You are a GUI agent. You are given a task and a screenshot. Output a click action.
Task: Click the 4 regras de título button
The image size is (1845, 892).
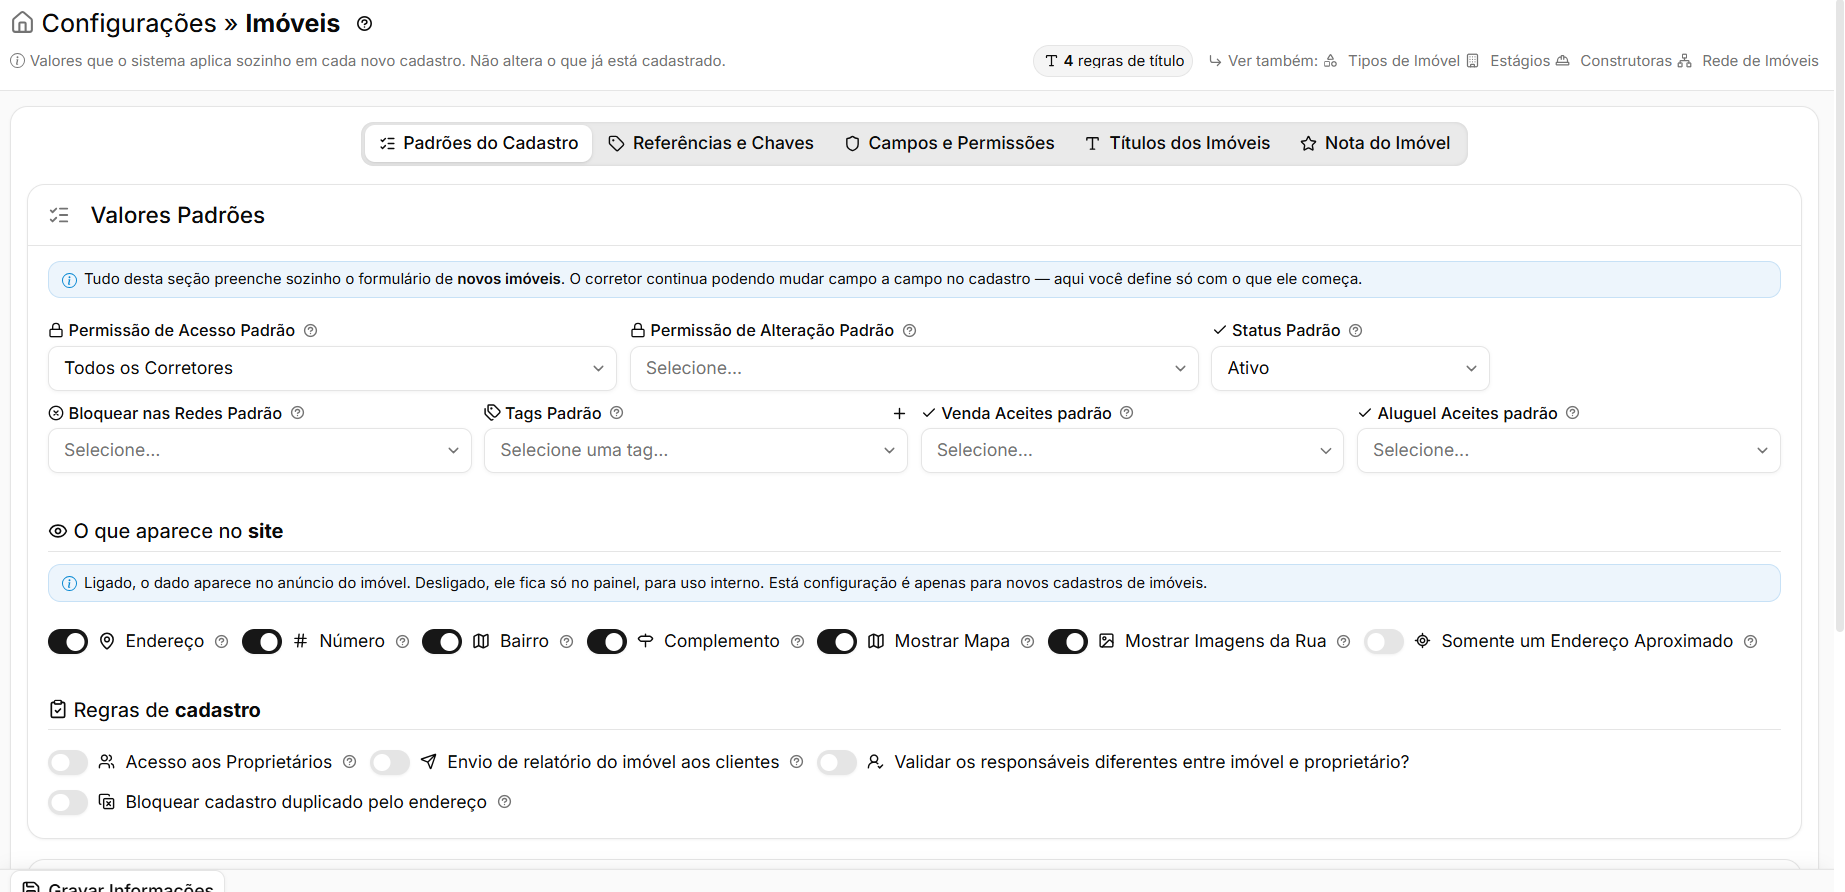1113,61
